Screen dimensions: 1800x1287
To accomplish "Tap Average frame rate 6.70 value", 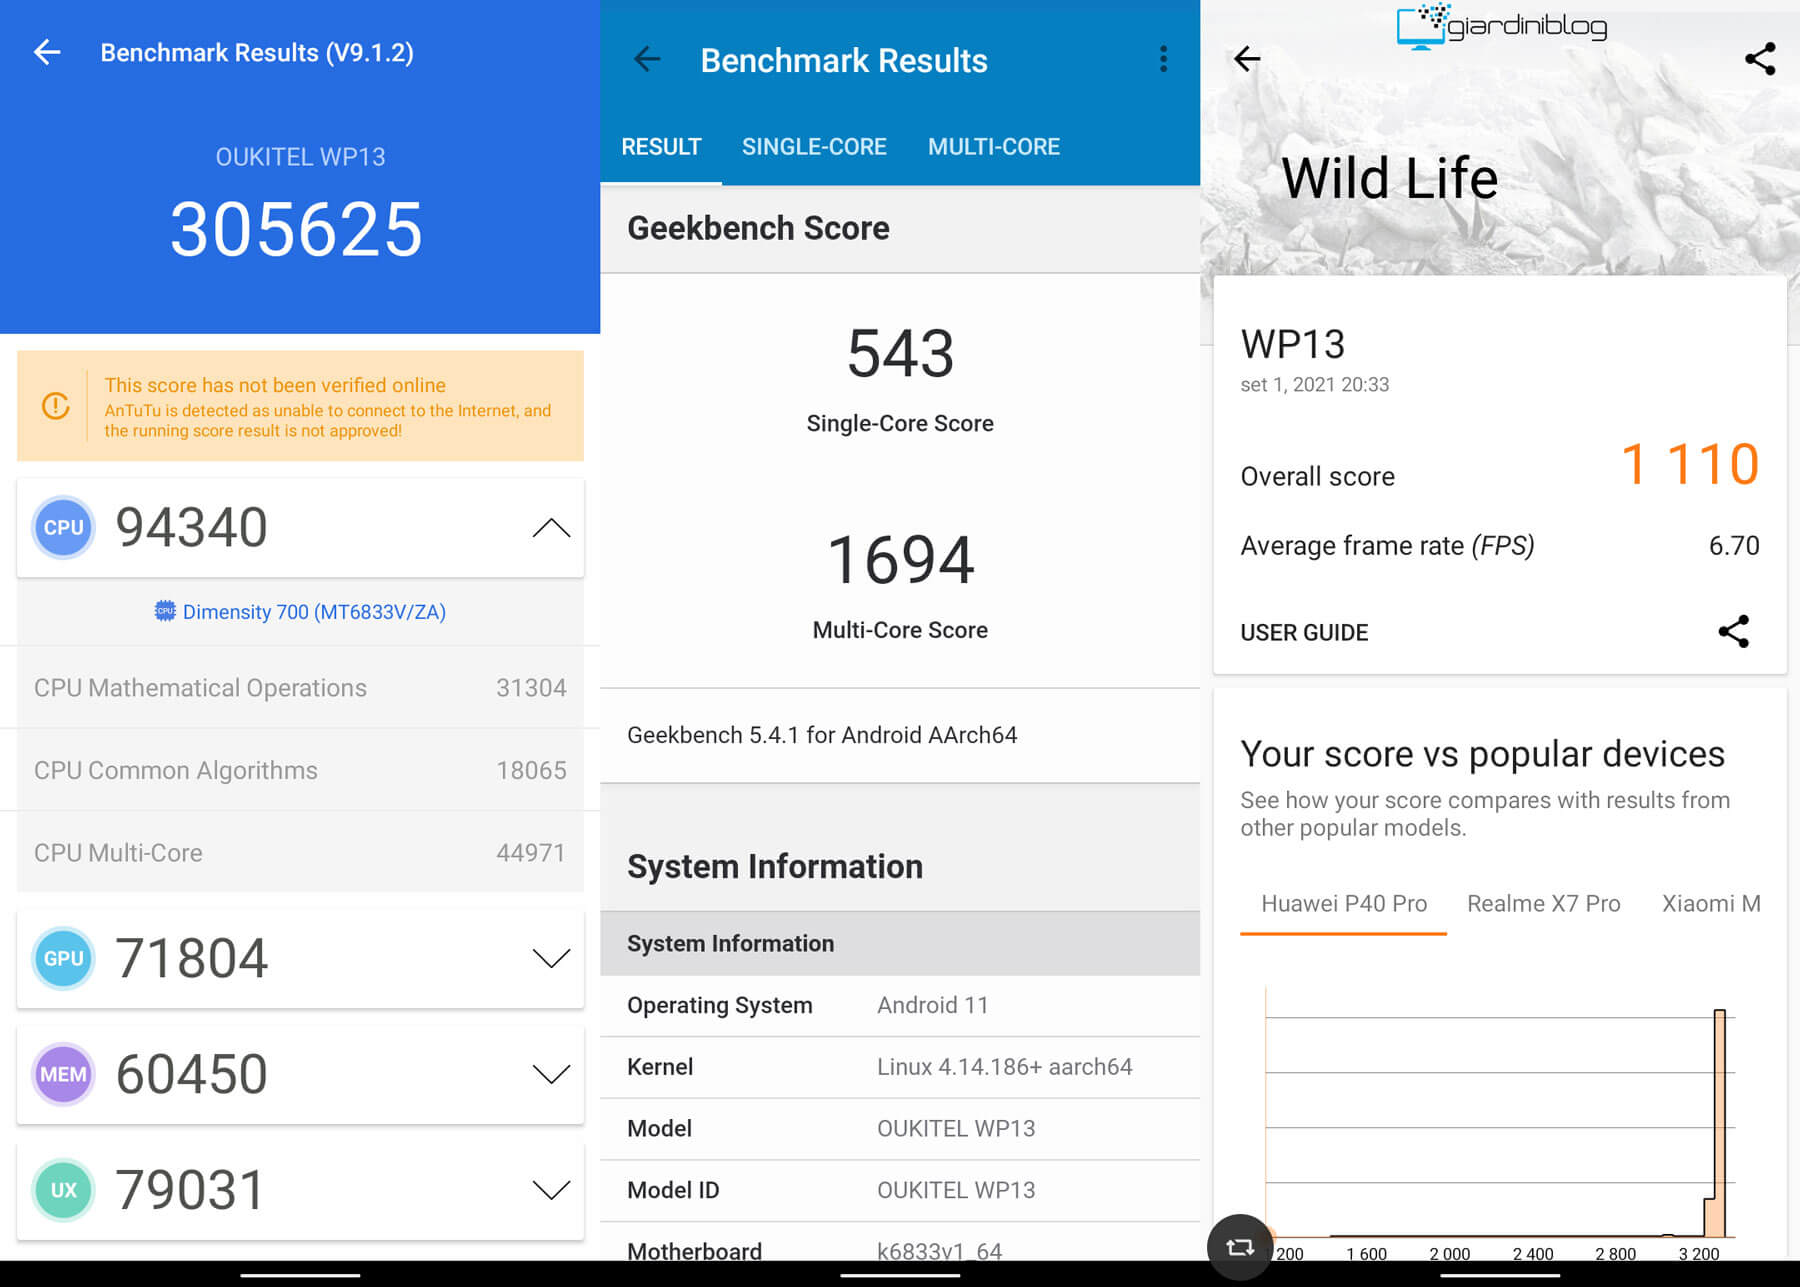I will point(1734,546).
